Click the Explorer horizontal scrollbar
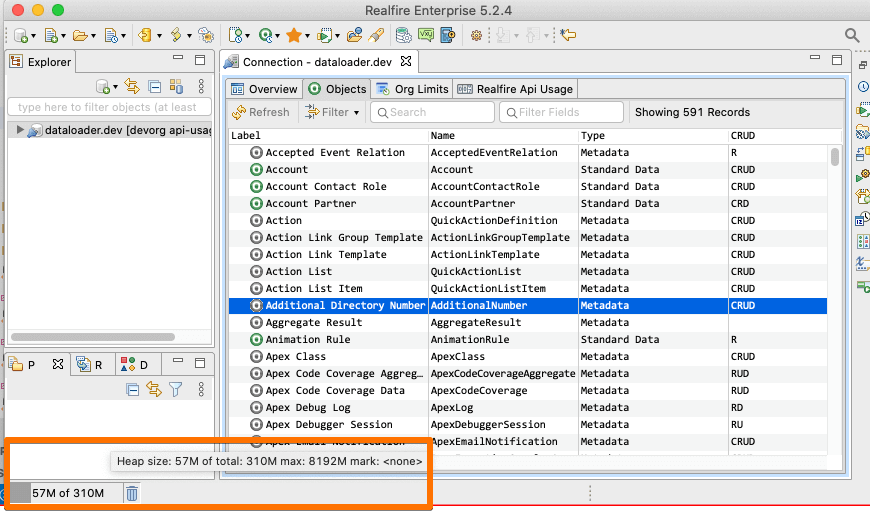This screenshot has height=515, width=870. tap(93, 337)
